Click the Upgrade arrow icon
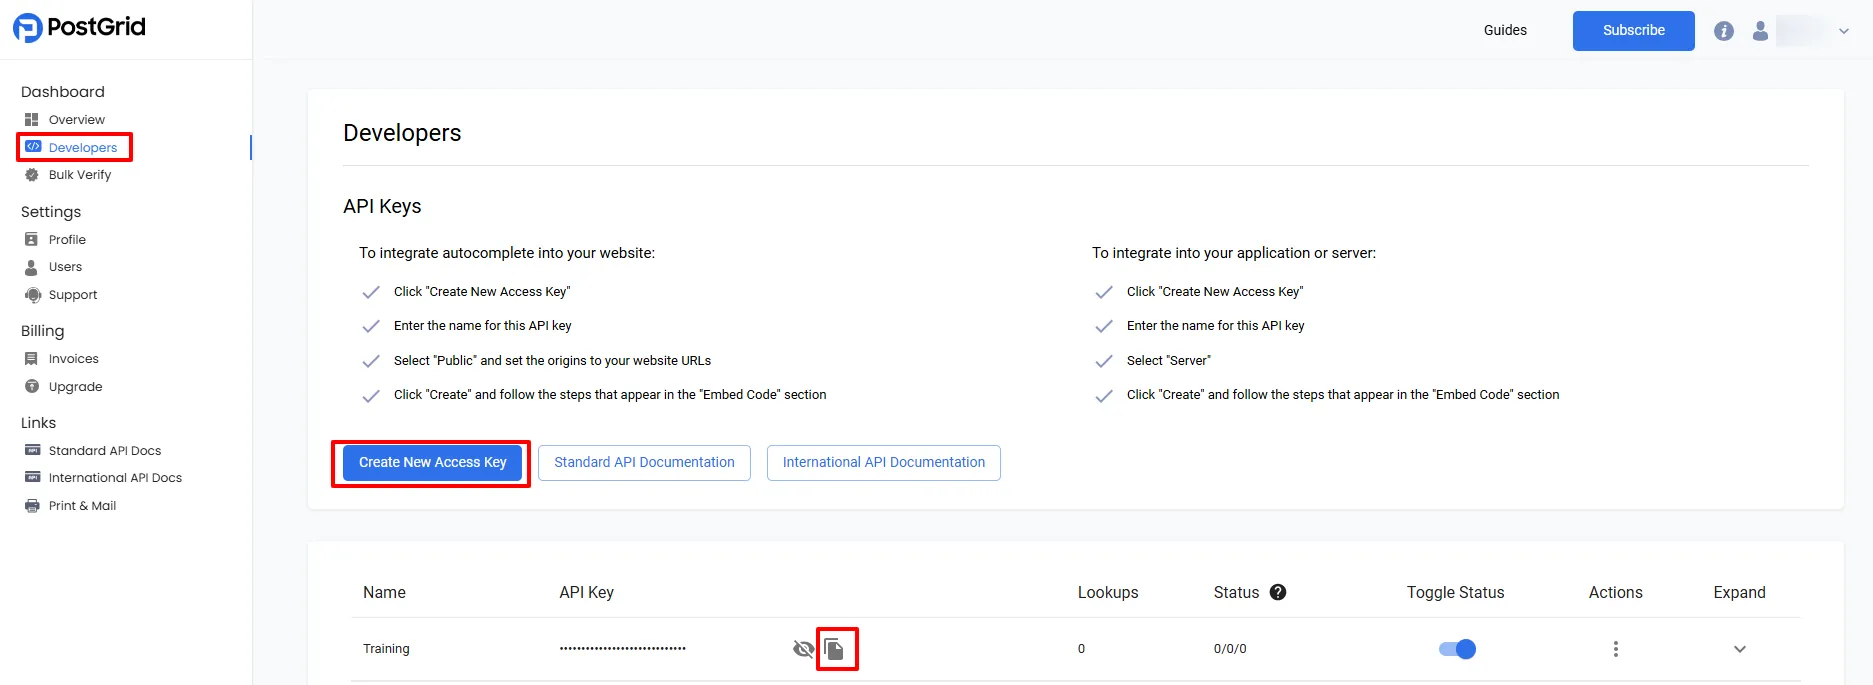1873x685 pixels. click(32, 387)
